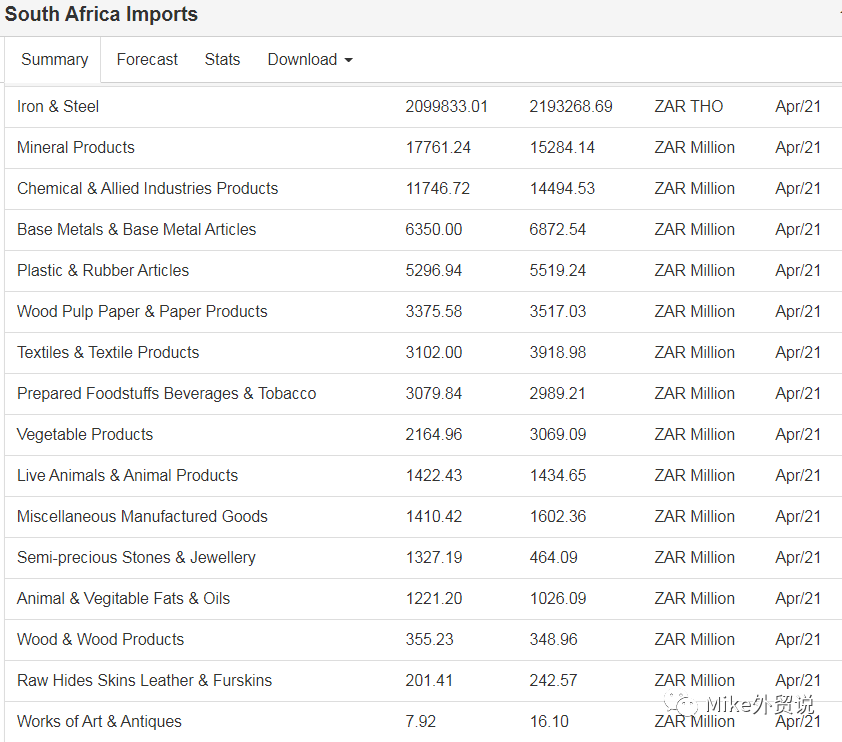842x742 pixels.
Task: Click Animal & Vegitable Fats & Oils
Action: pos(123,599)
